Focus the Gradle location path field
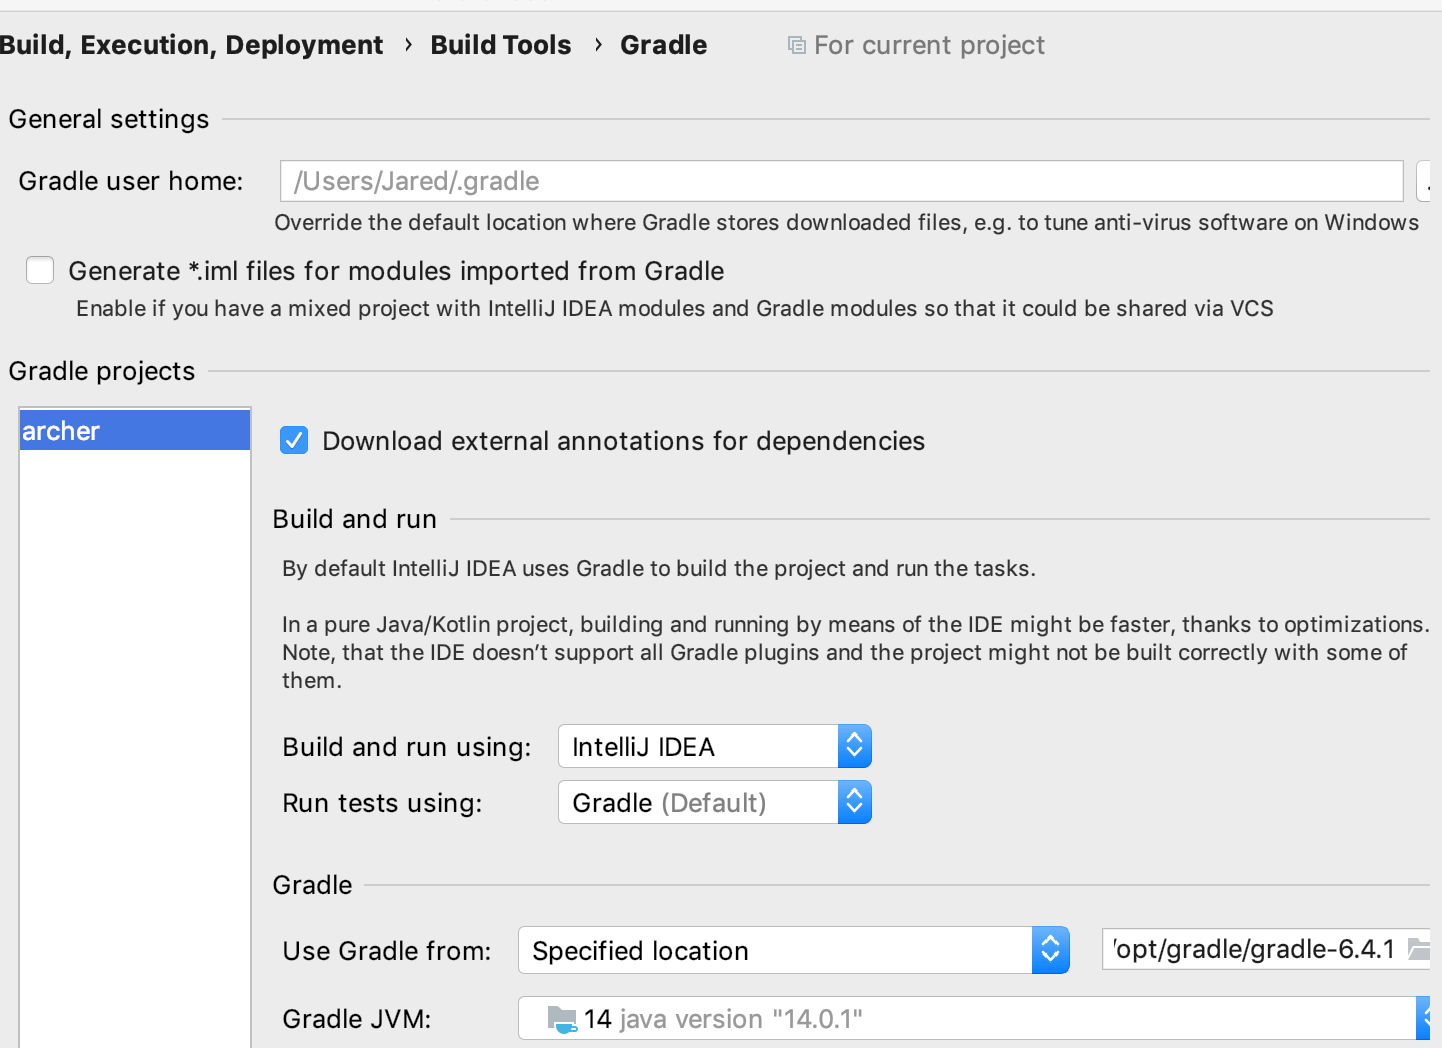Viewport: 1442px width, 1048px height. 1254,949
